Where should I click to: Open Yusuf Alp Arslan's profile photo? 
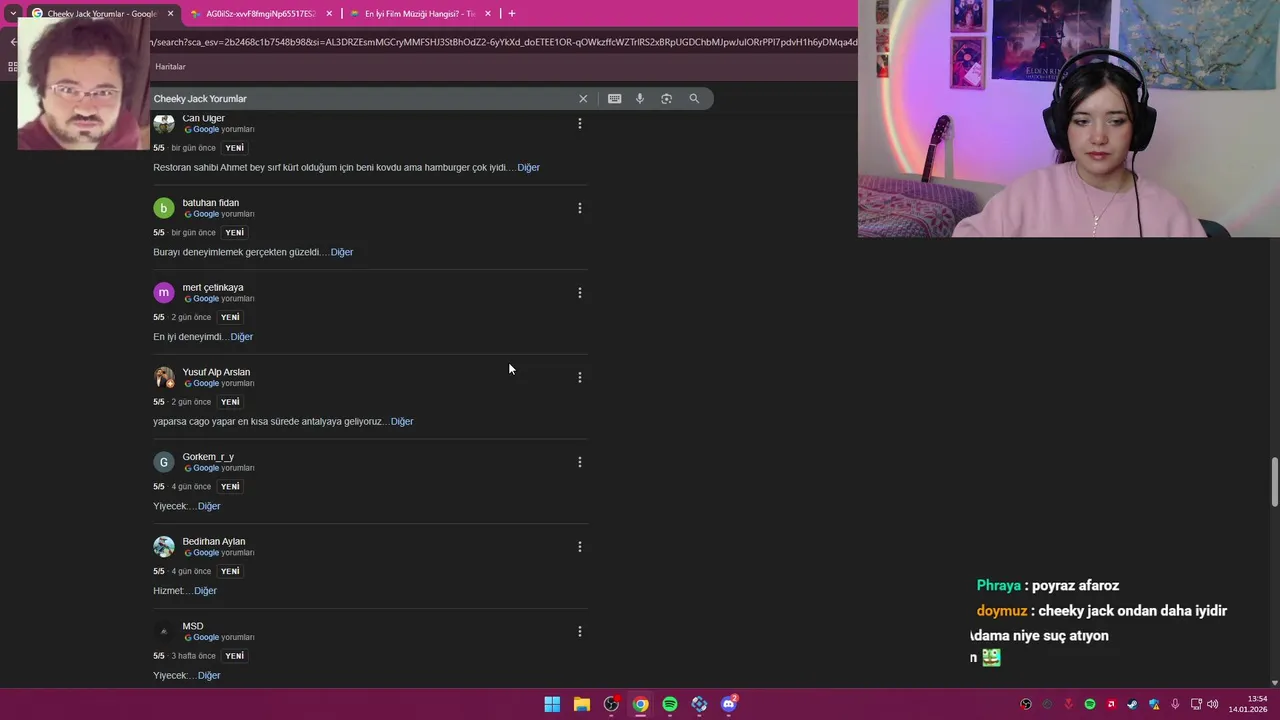(x=164, y=377)
